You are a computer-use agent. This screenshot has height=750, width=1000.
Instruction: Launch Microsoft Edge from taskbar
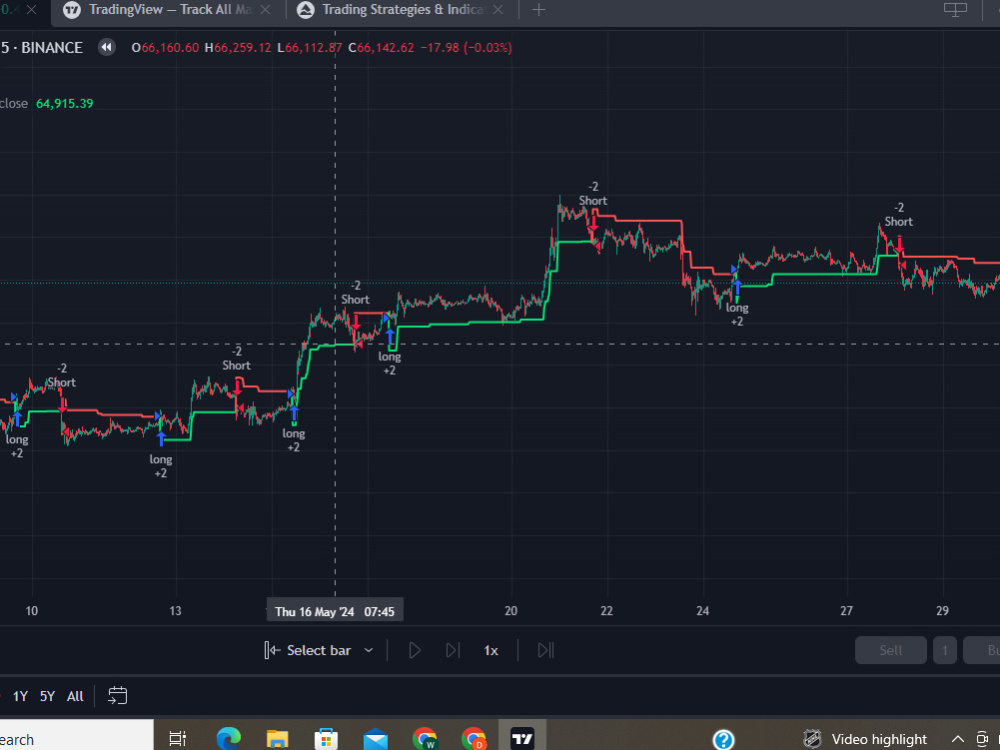pyautogui.click(x=228, y=738)
